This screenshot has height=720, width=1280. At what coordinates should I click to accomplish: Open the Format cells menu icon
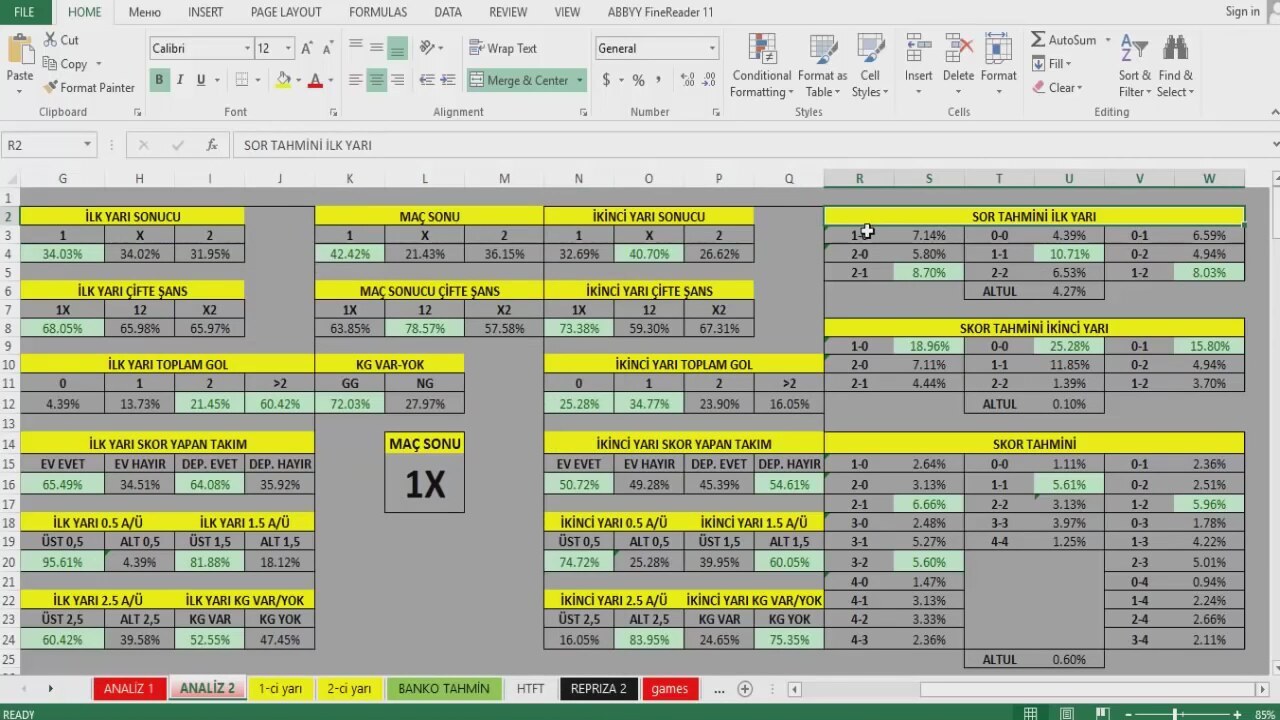998,48
